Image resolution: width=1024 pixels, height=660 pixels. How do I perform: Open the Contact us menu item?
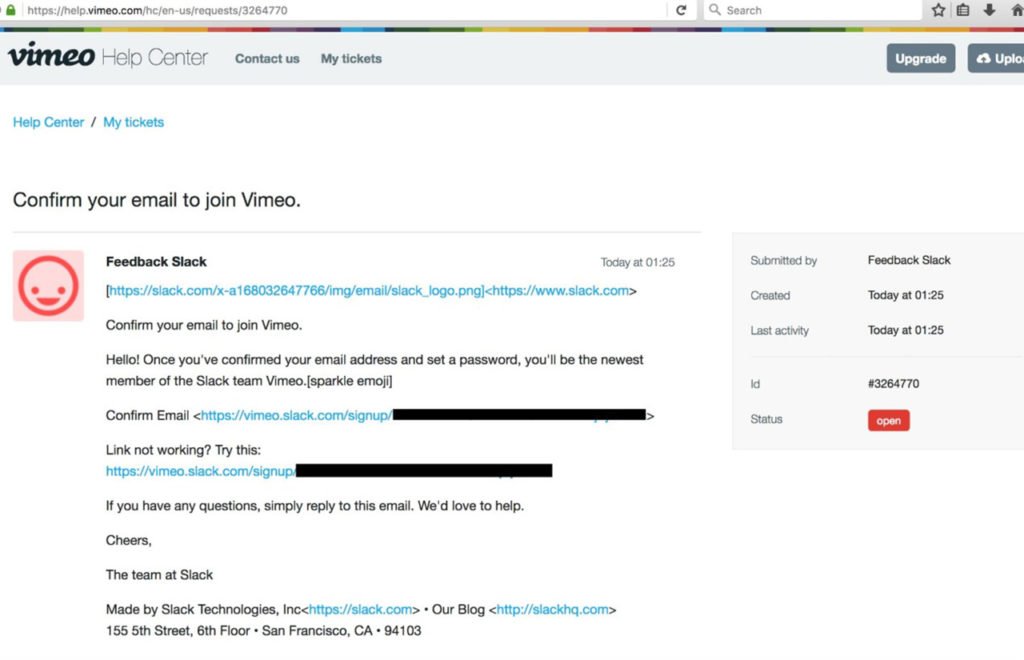[x=267, y=59]
